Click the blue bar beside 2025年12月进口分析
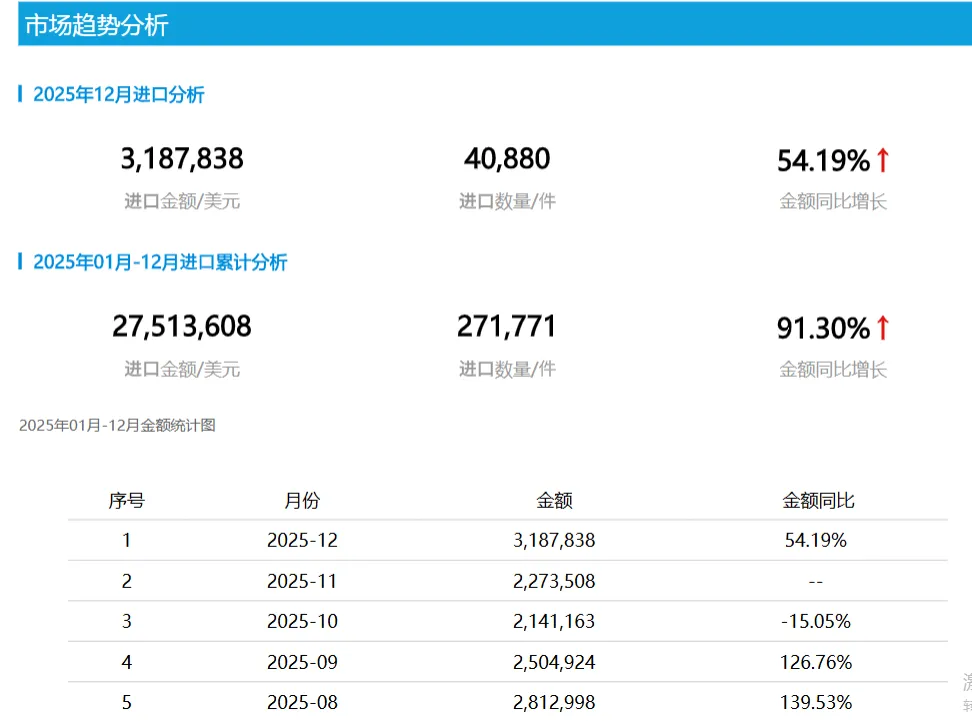The height and width of the screenshot is (721, 972). pos(20,94)
